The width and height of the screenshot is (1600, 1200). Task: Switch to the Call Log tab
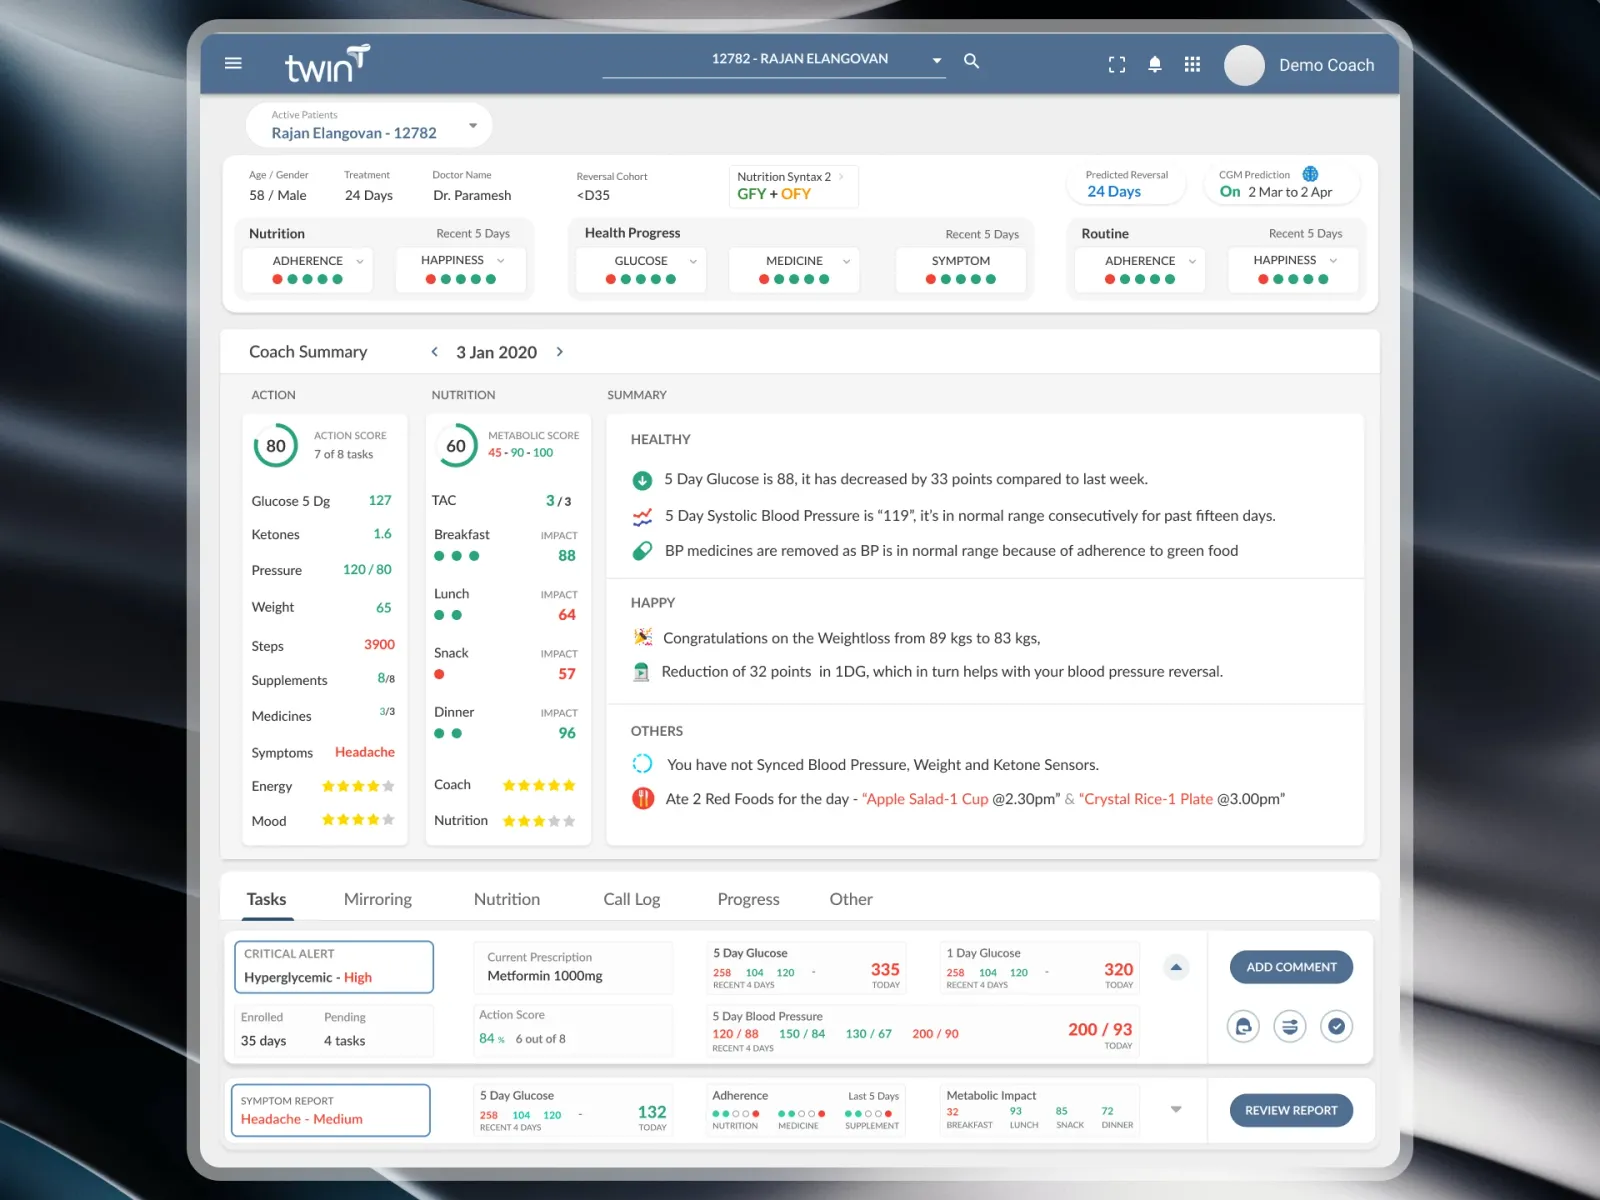tap(632, 899)
